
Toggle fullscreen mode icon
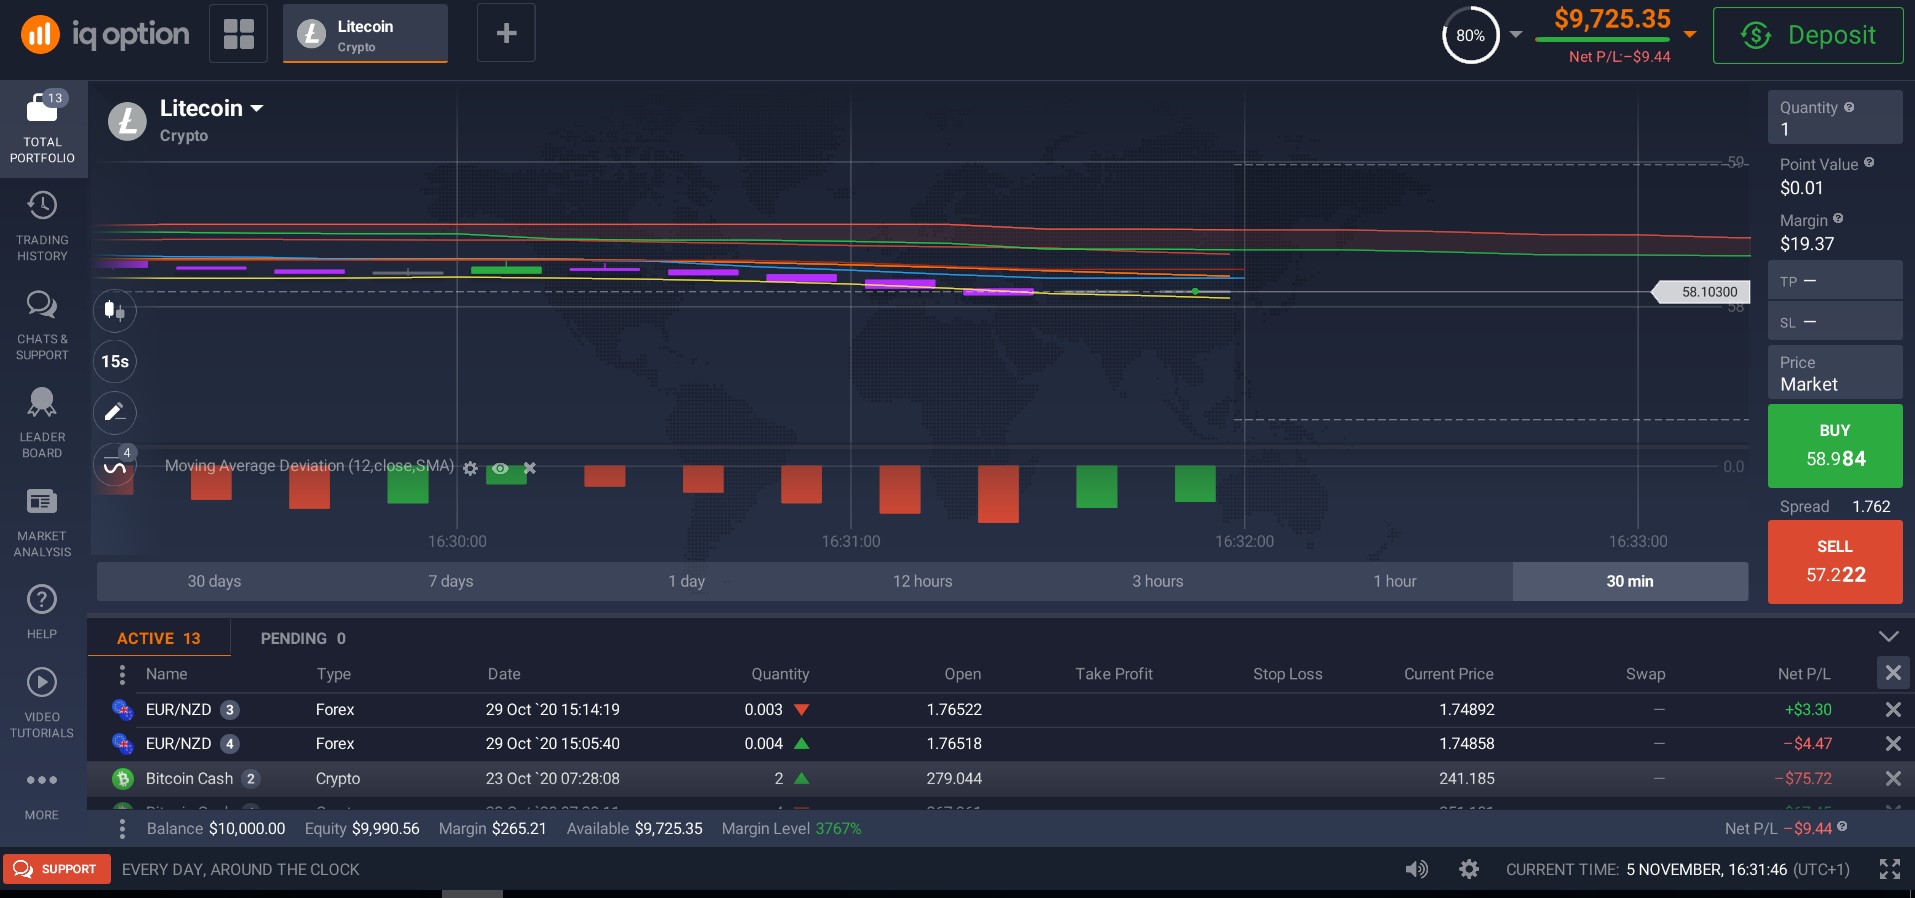(1889, 869)
